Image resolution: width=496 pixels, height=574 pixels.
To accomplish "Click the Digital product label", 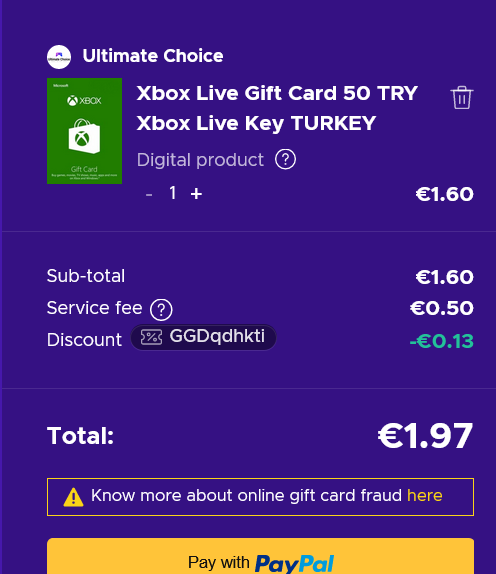I will (x=200, y=160).
